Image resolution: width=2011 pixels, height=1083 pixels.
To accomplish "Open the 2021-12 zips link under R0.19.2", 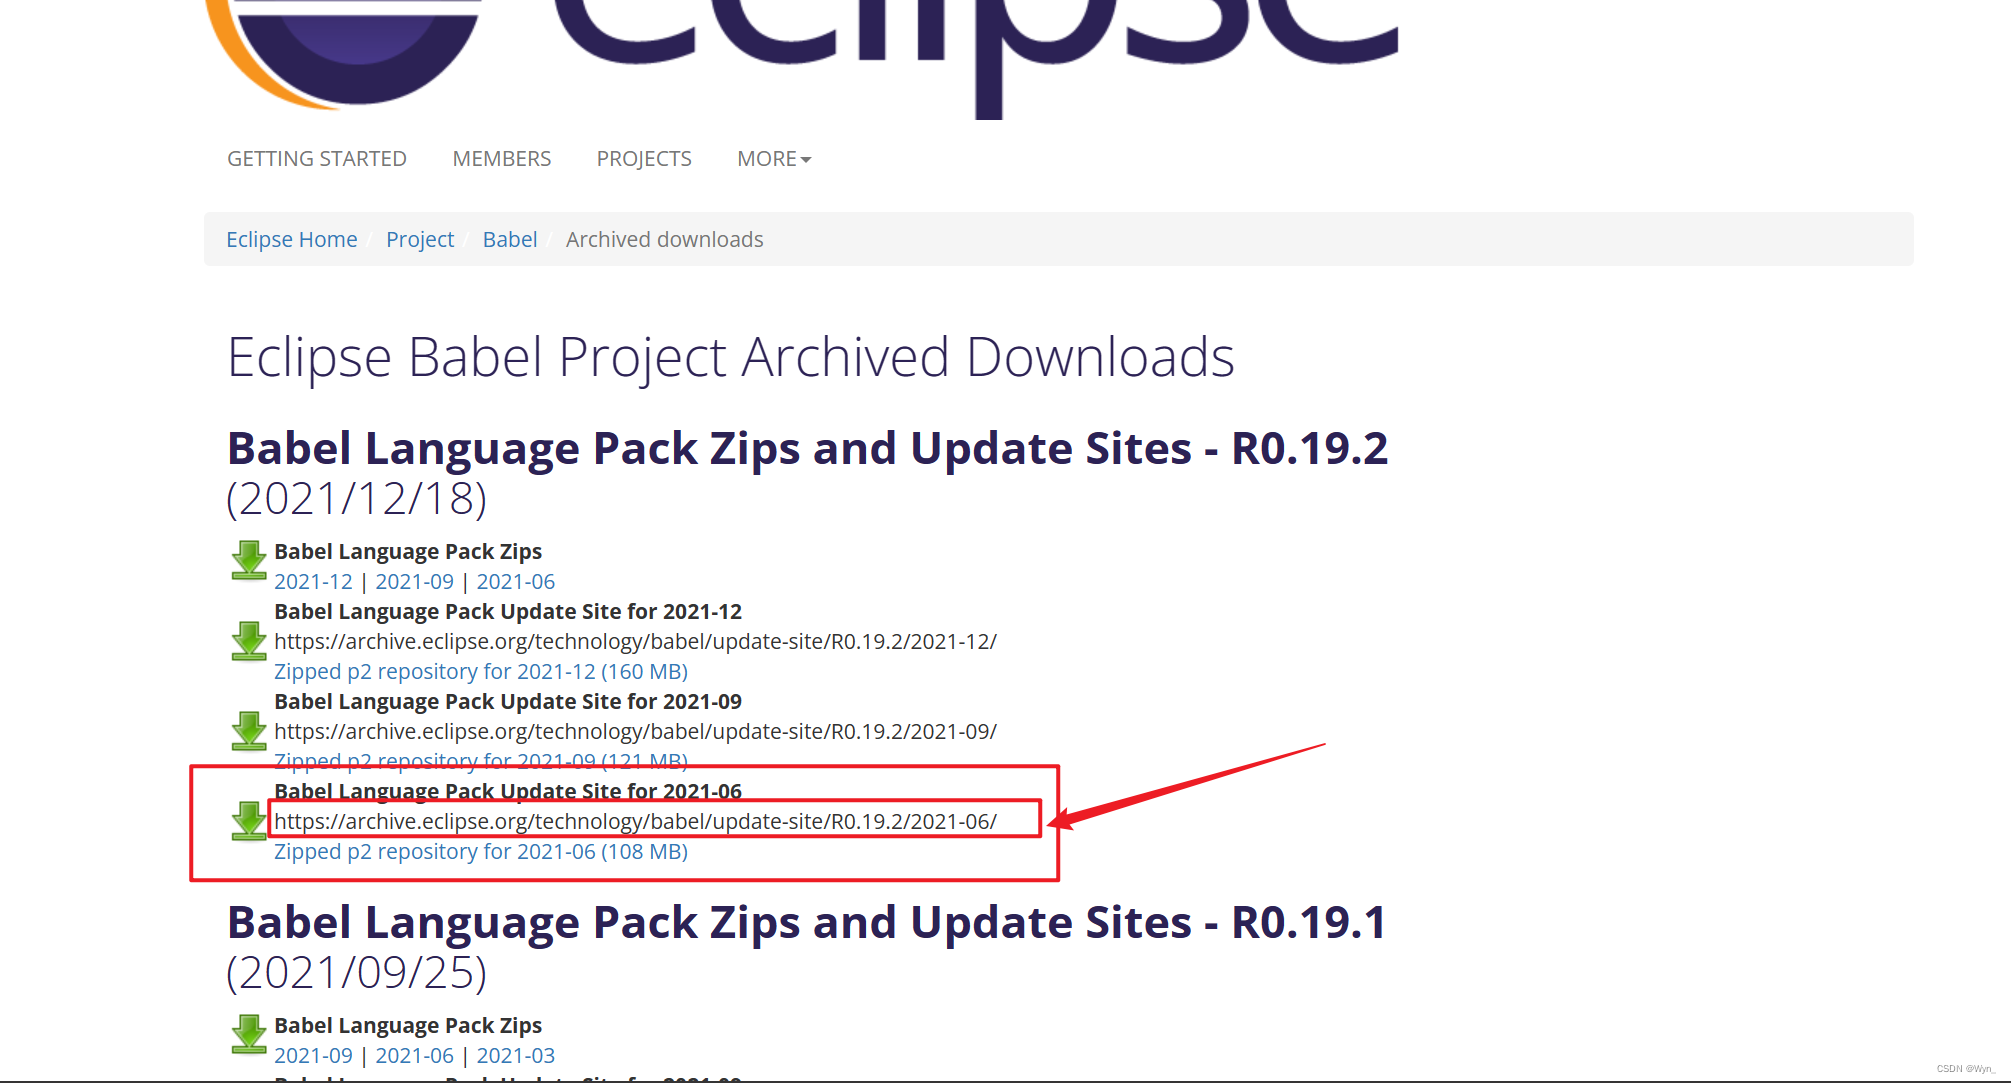I will (313, 582).
